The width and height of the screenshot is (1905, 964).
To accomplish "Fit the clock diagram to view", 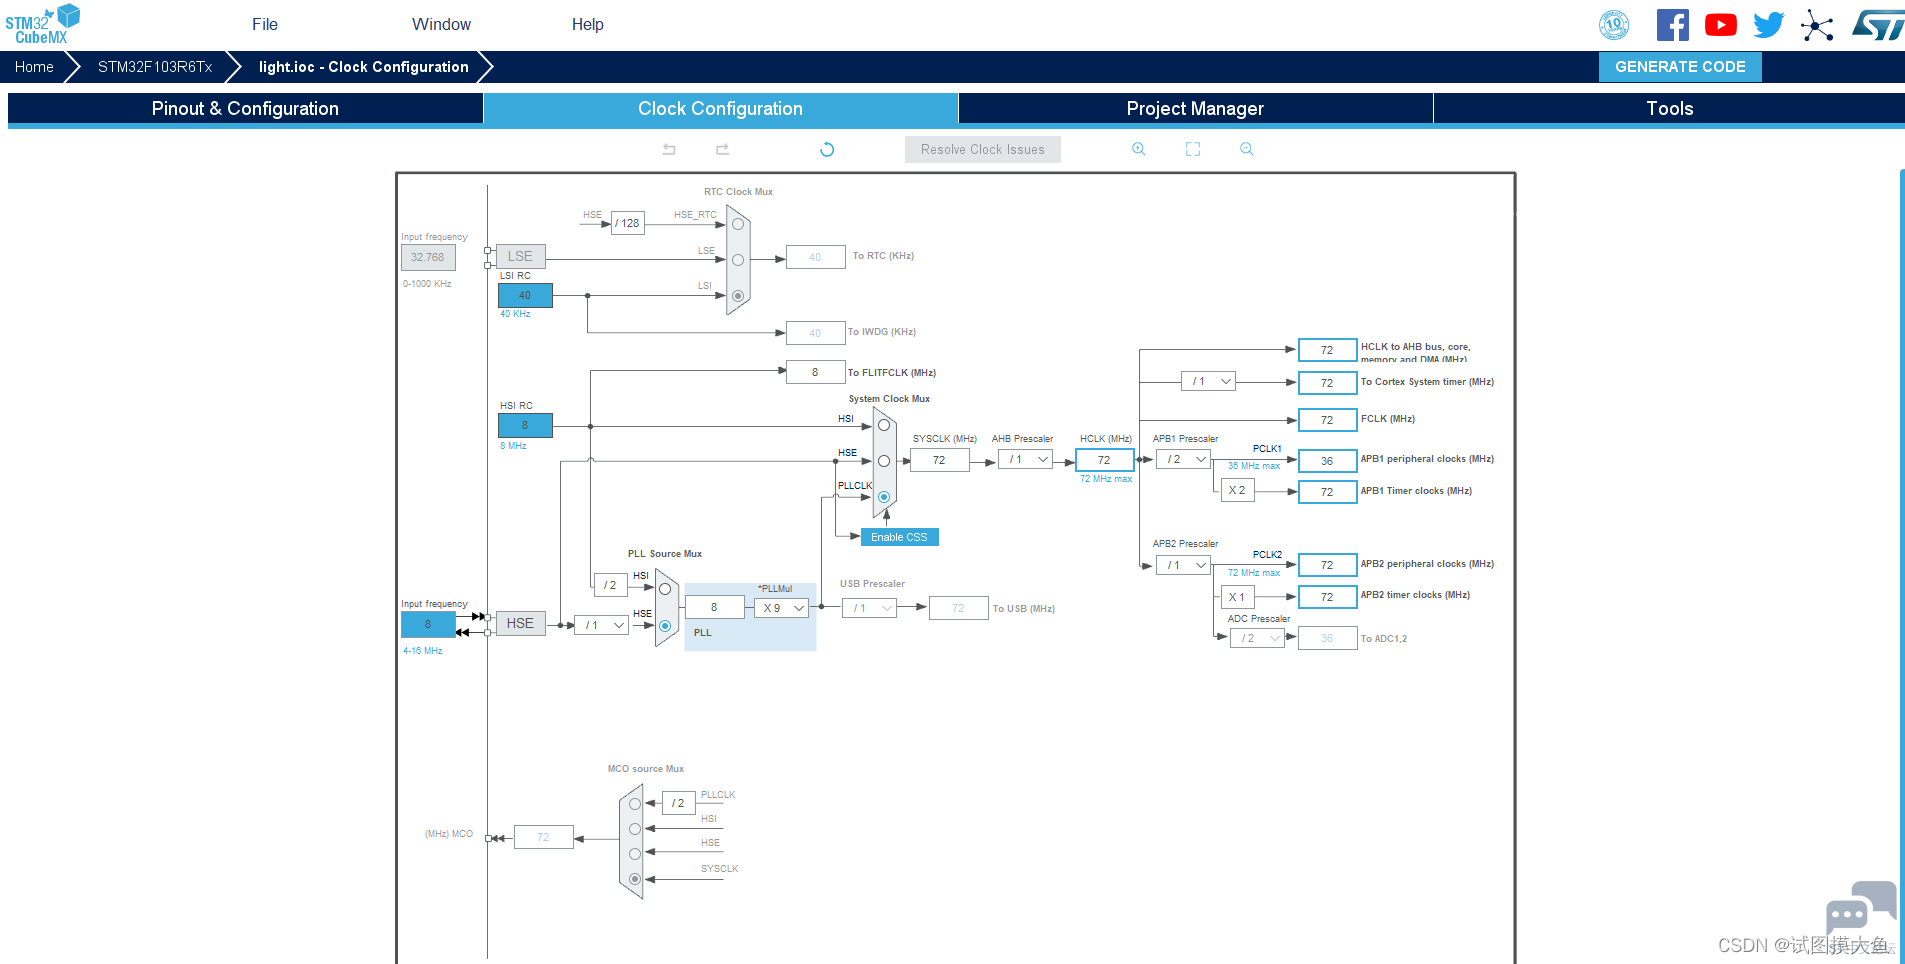I will pyautogui.click(x=1193, y=149).
